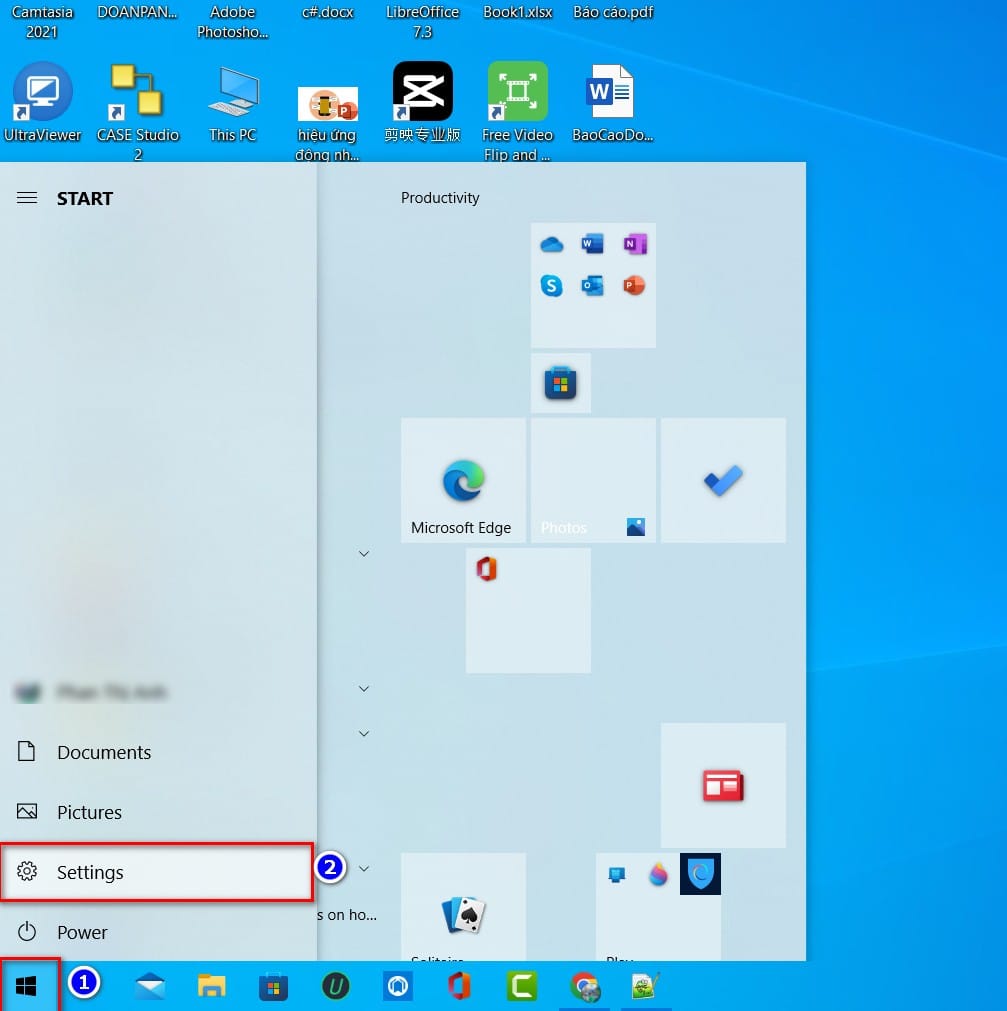Open the signed-in user account entry
The height and width of the screenshot is (1011, 1007).
(95, 691)
